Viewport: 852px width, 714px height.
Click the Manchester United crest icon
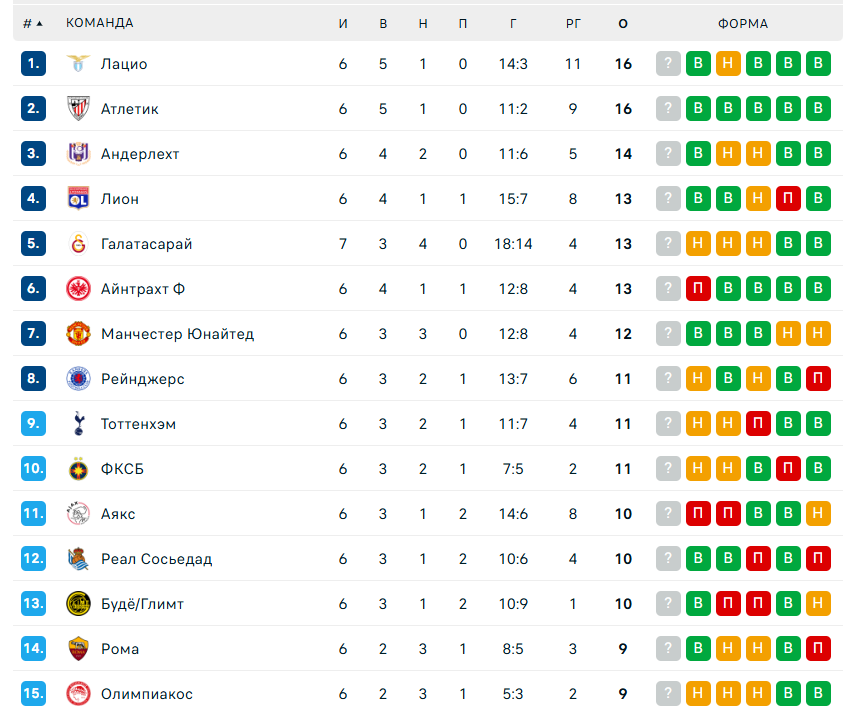click(78, 334)
